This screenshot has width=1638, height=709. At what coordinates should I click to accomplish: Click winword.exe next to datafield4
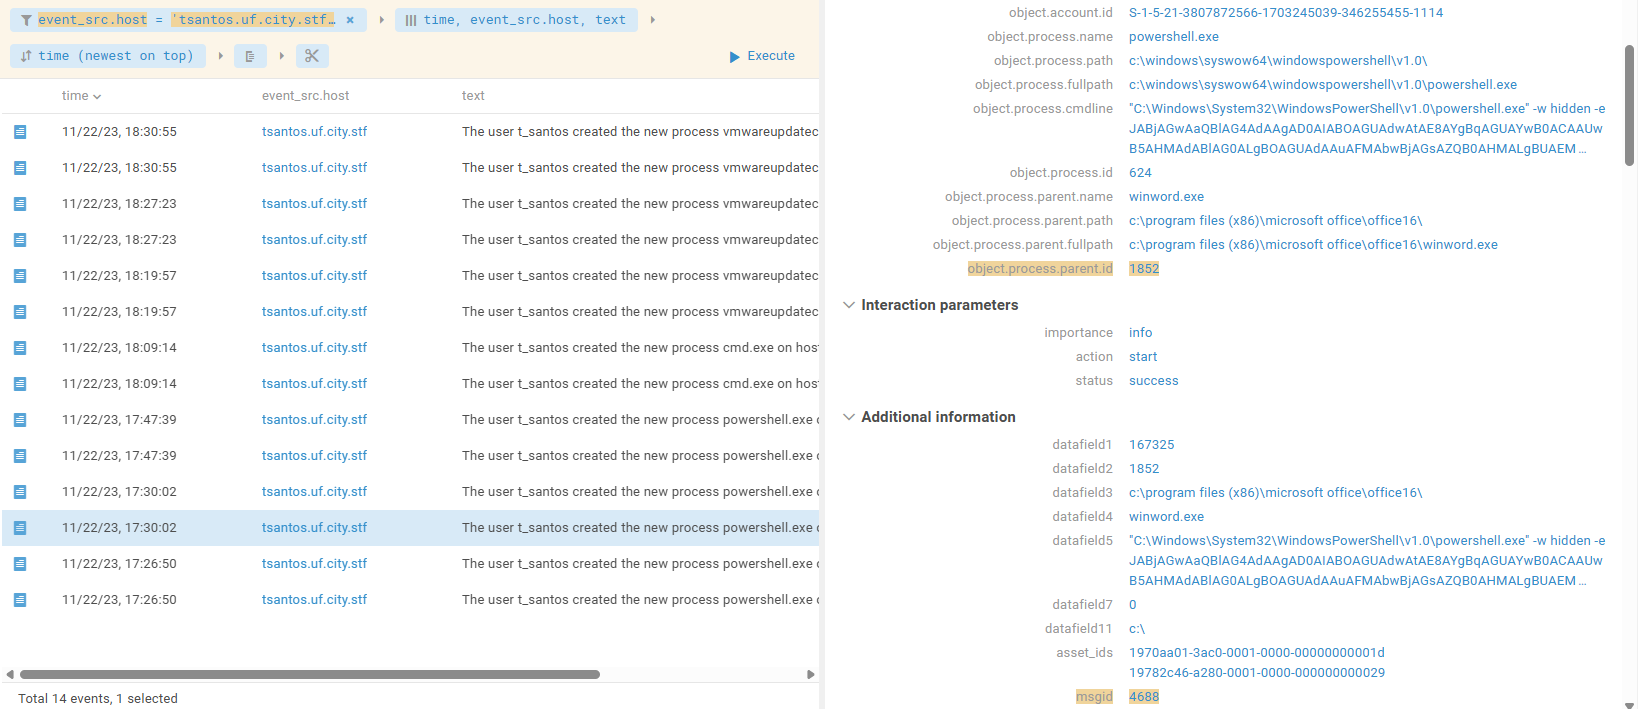pyautogui.click(x=1166, y=517)
